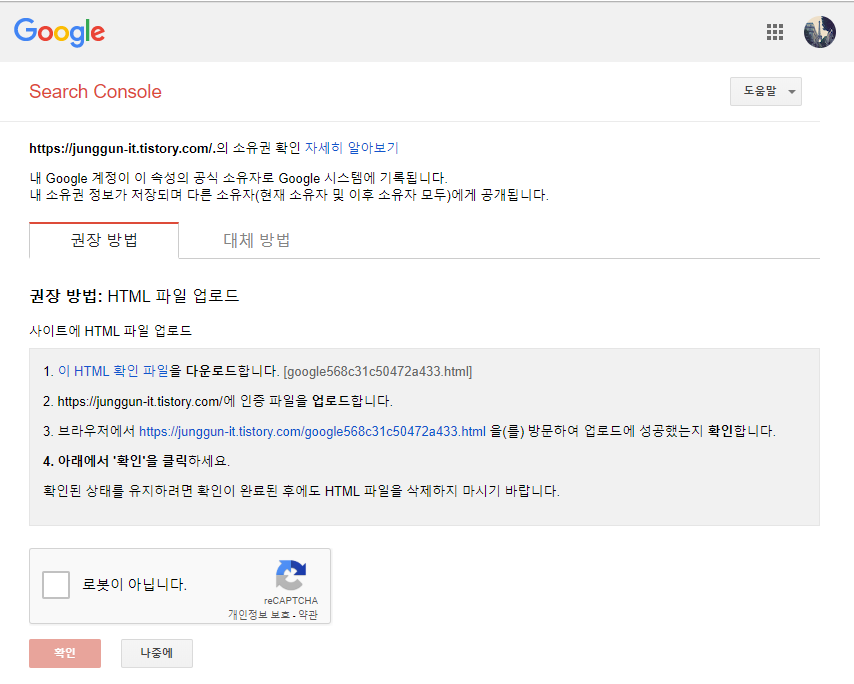Download via '이 HTML 확인 파일' link
The height and width of the screenshot is (684, 854).
(x=113, y=371)
